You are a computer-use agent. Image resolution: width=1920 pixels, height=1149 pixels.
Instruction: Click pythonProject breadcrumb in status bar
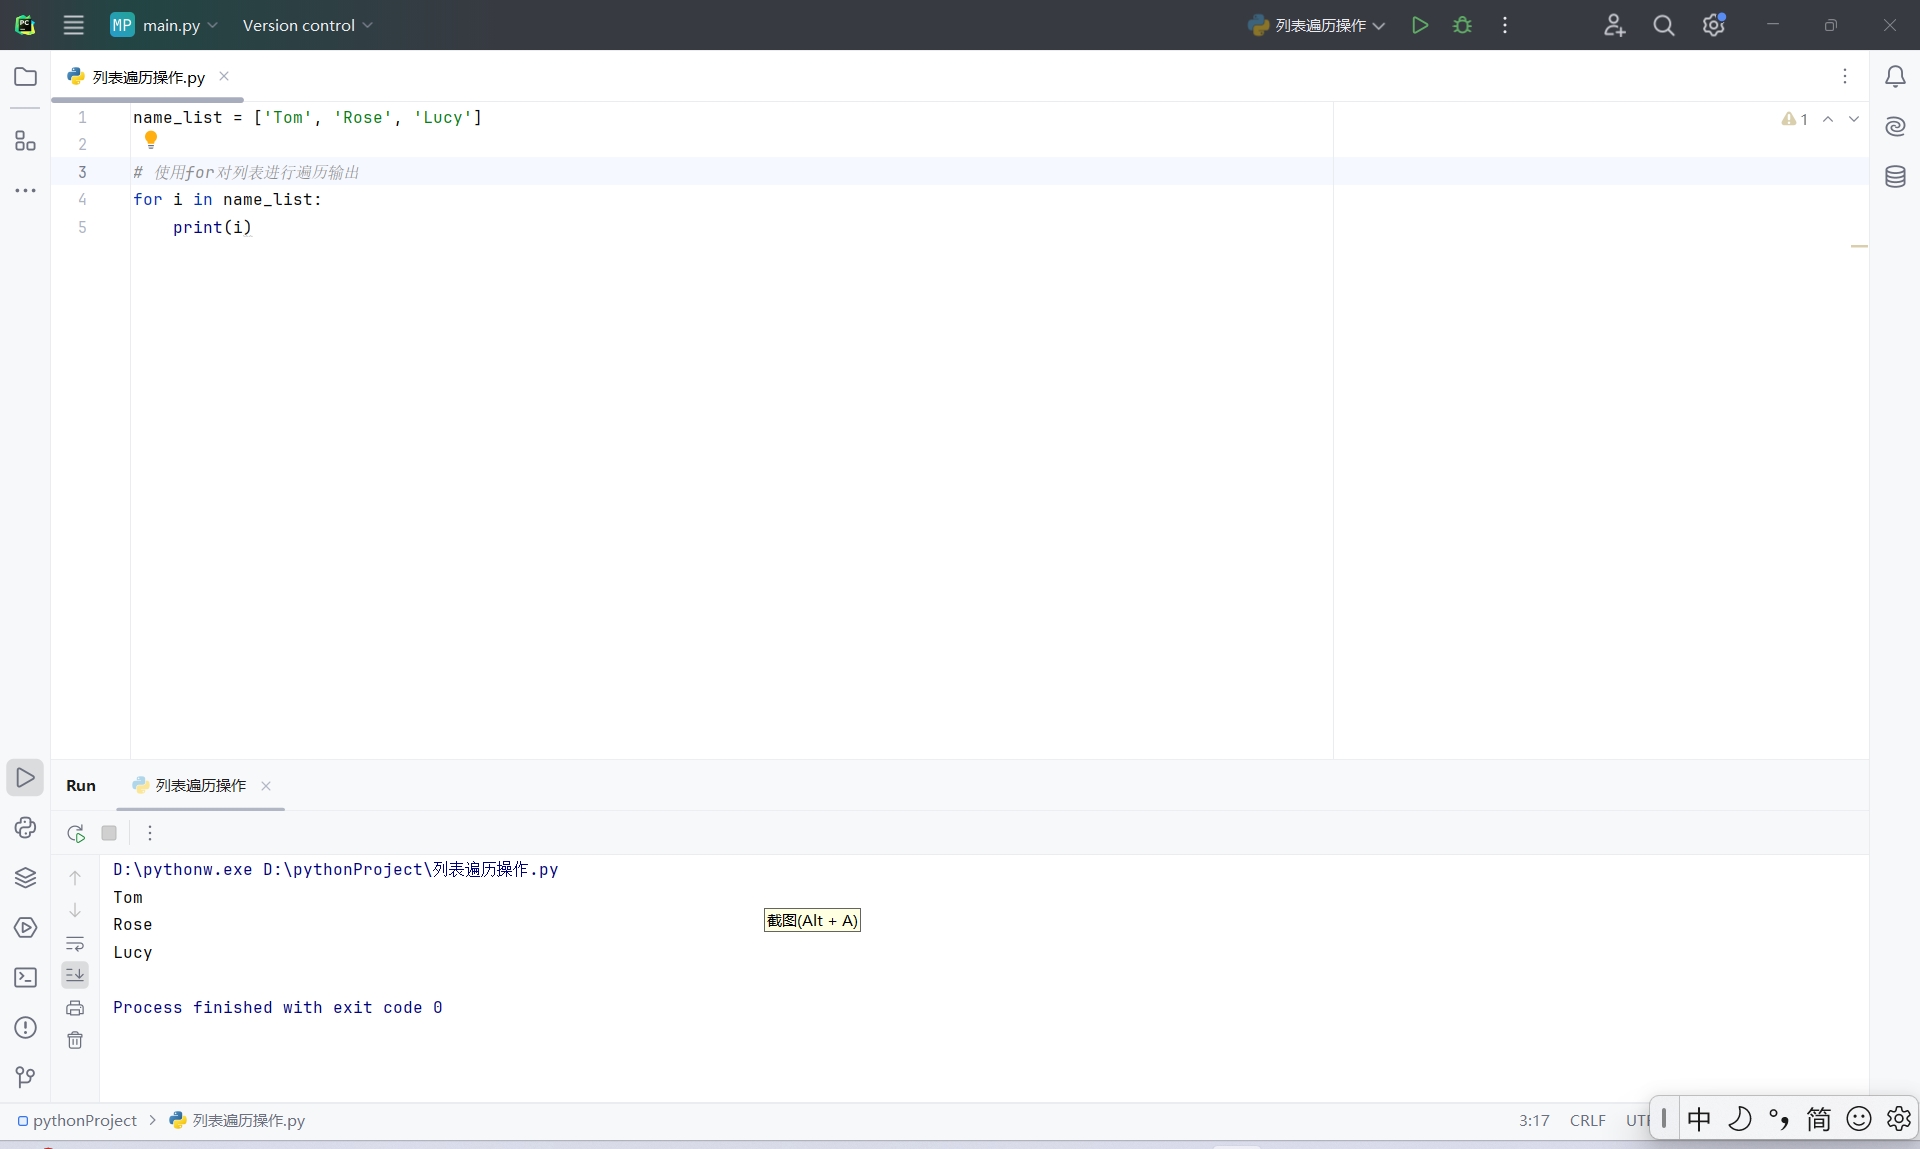[x=84, y=1120]
